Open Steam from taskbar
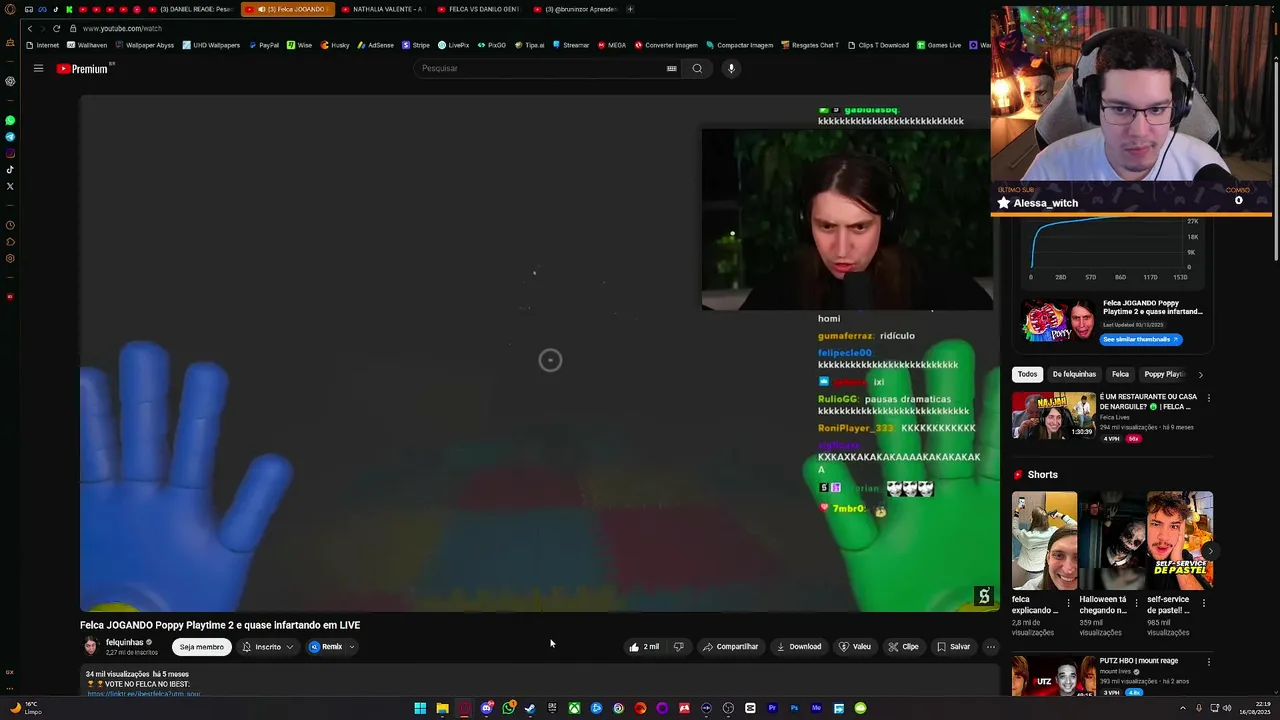The image size is (1280, 720). 530,708
